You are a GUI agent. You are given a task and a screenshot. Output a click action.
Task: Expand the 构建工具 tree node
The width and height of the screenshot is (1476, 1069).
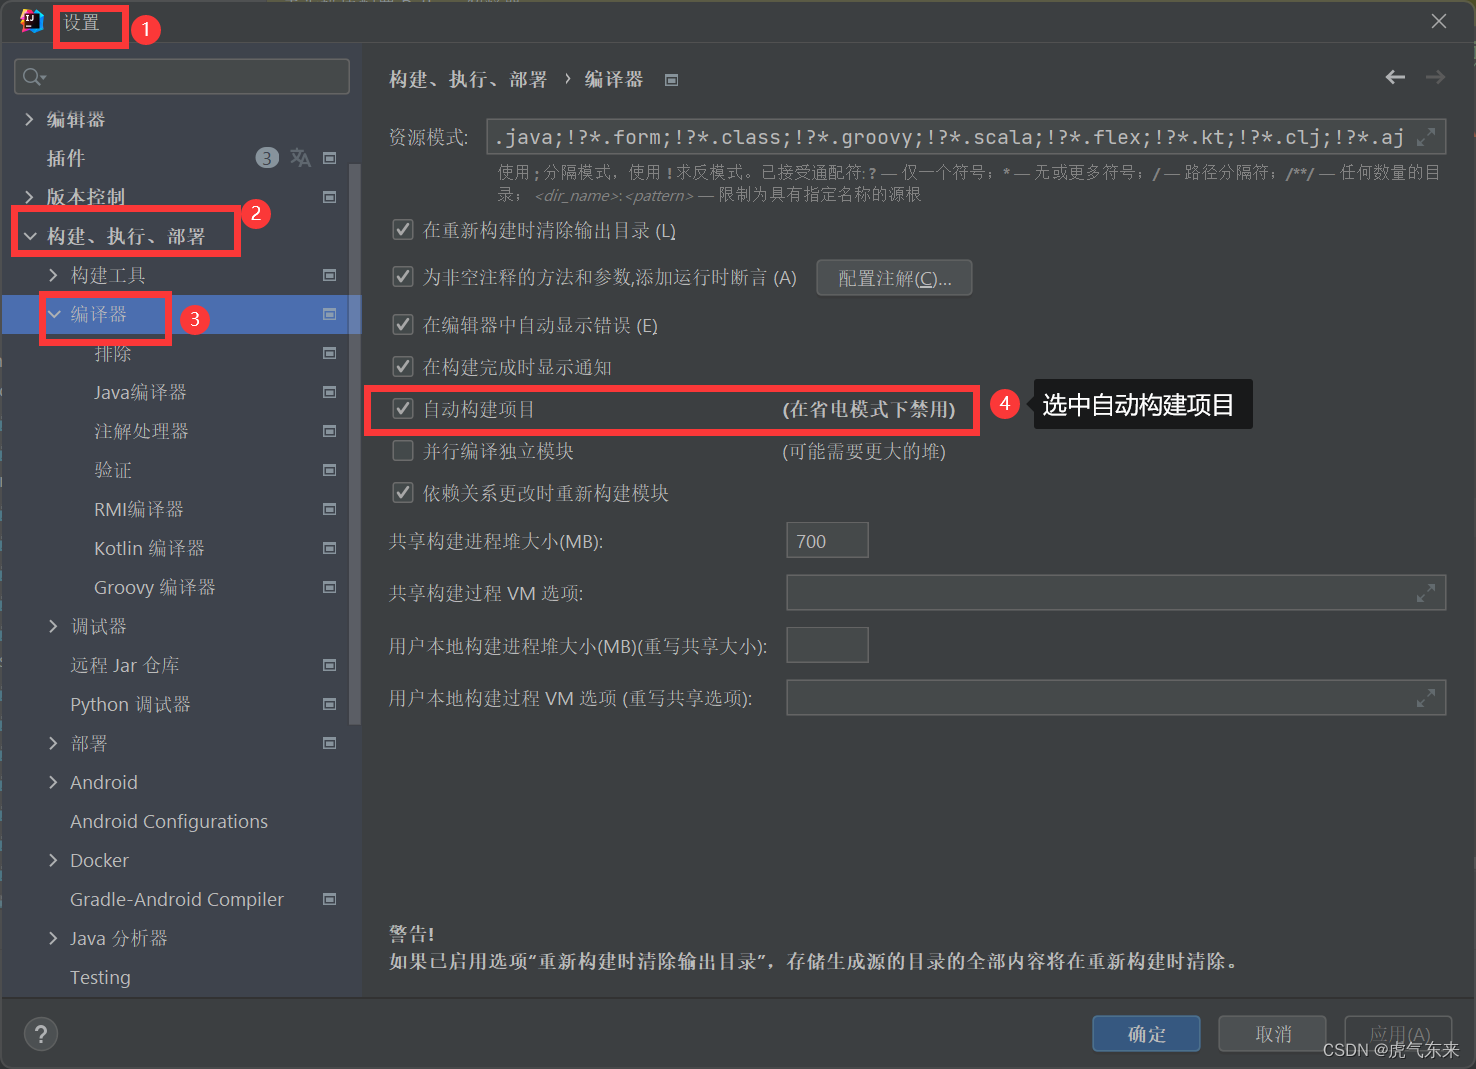tap(53, 275)
